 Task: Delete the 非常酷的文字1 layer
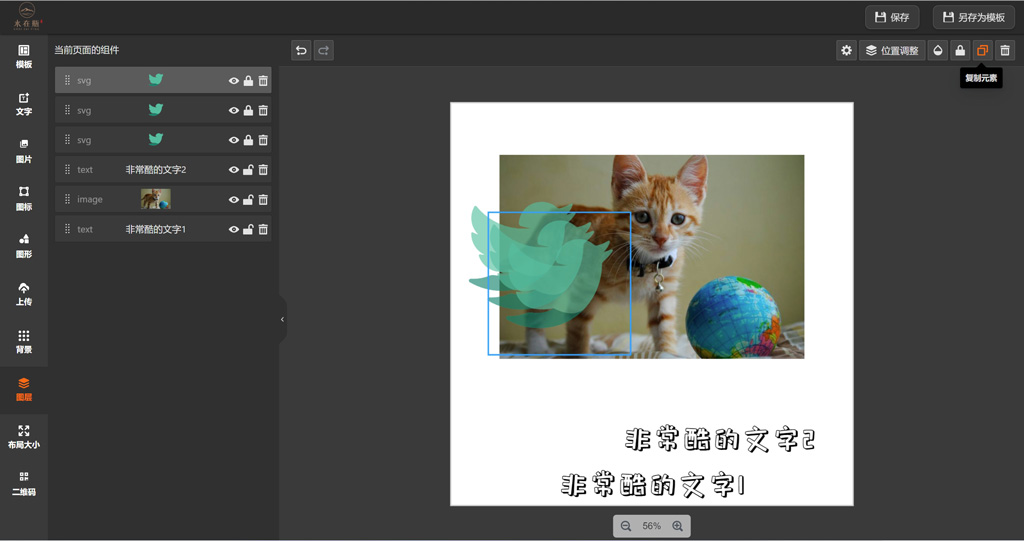click(x=263, y=229)
